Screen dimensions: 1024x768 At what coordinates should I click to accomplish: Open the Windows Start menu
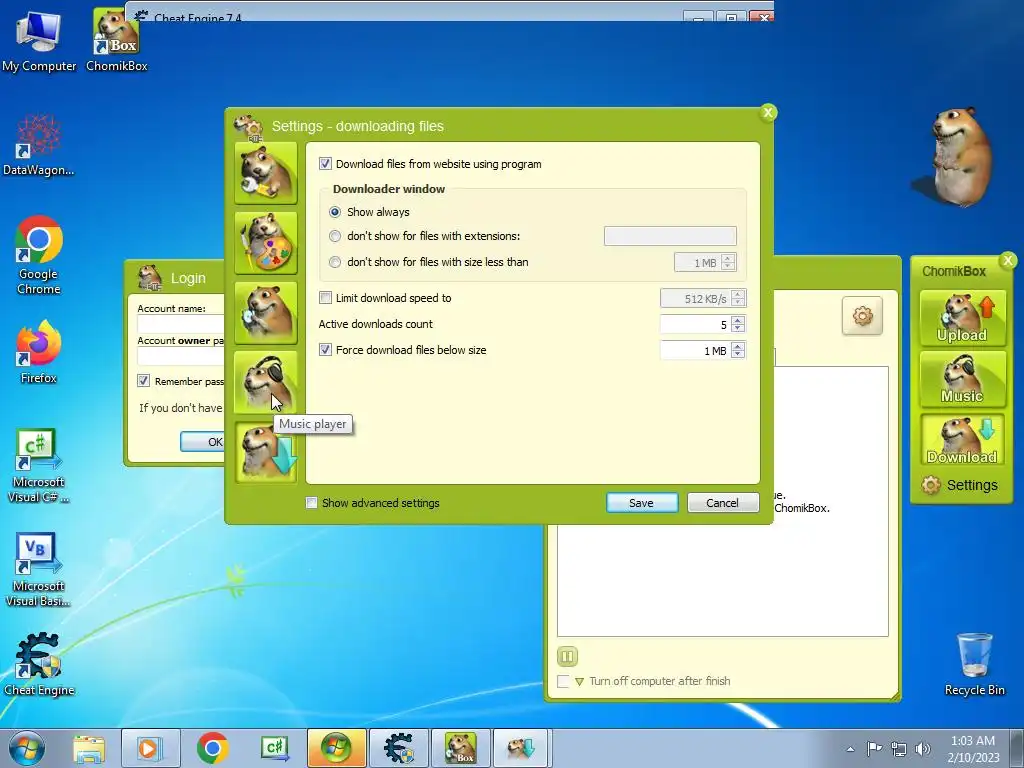click(x=27, y=748)
